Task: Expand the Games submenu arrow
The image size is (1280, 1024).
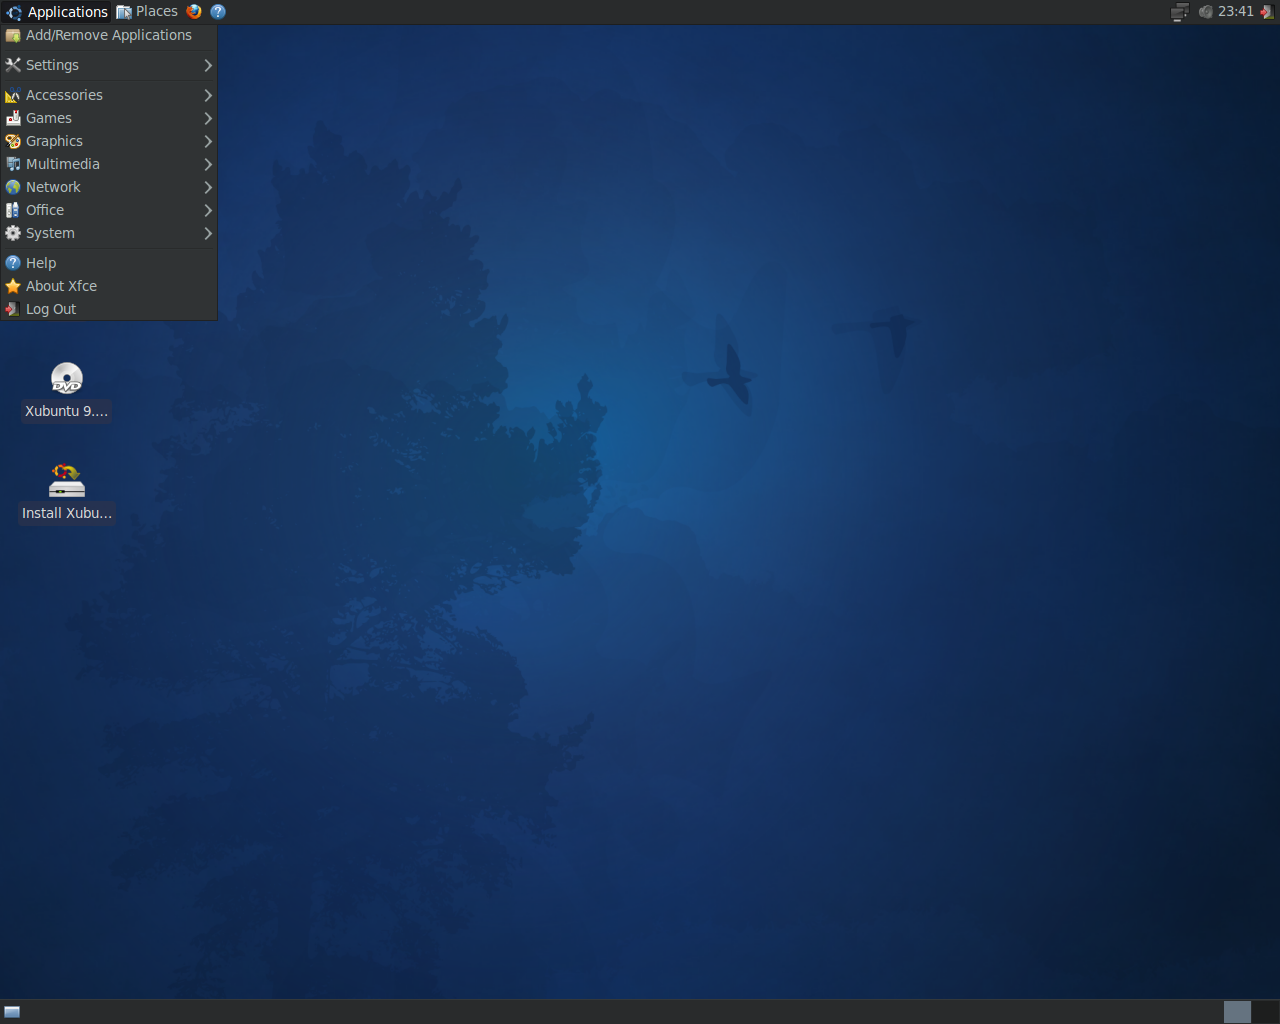Action: point(208,118)
